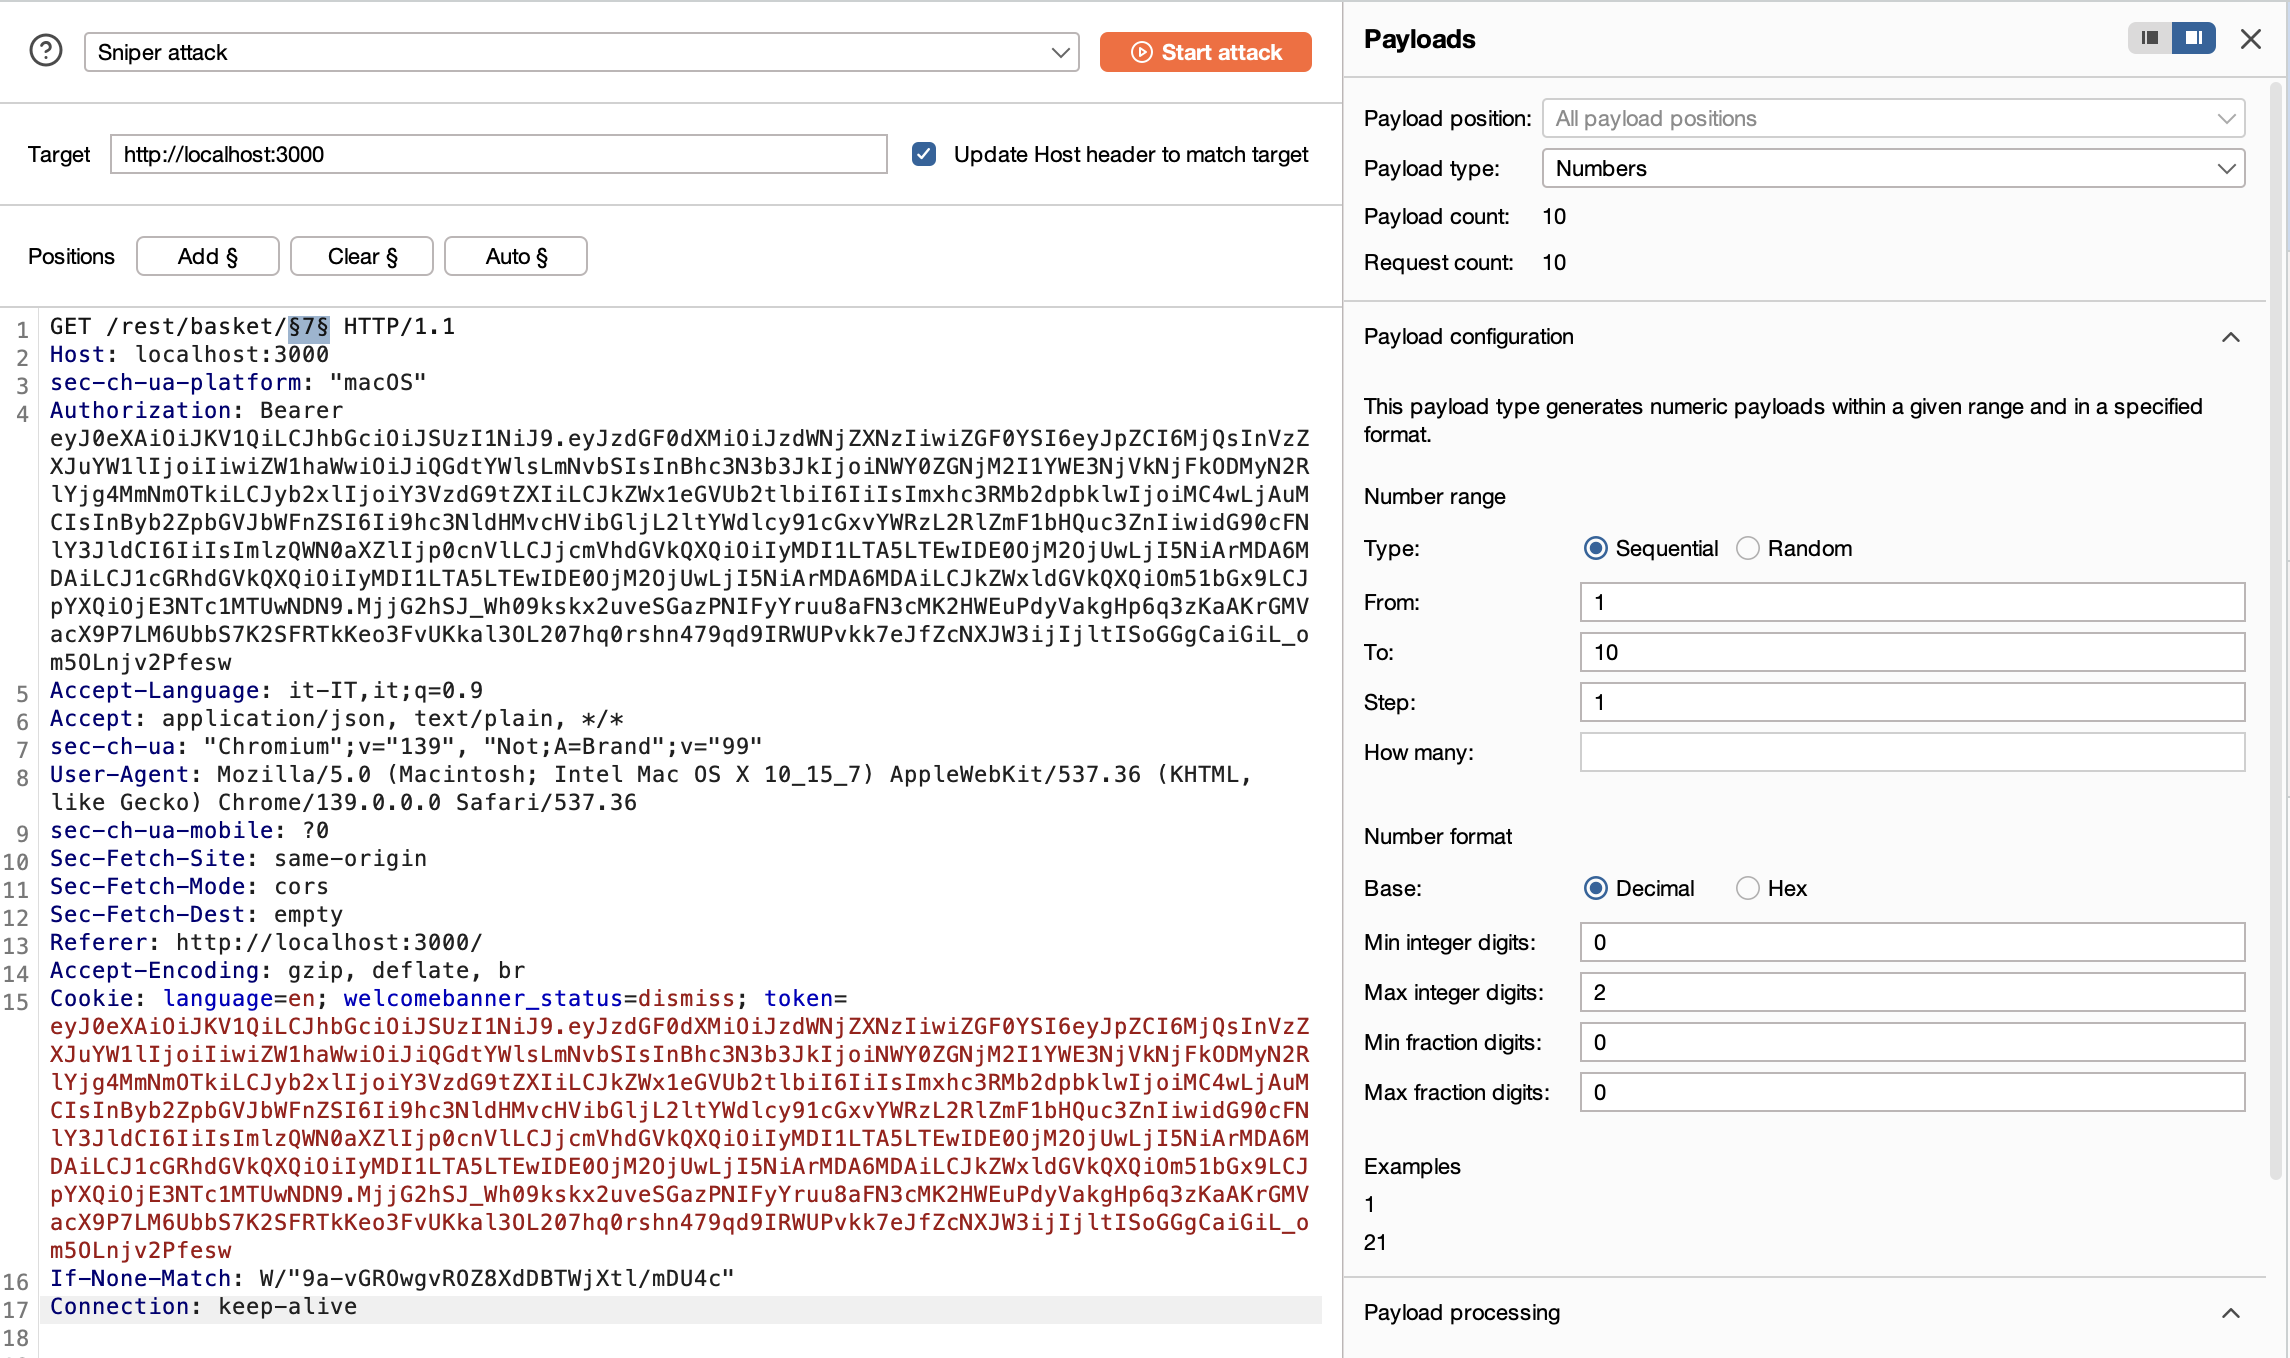The width and height of the screenshot is (2290, 1358).
Task: Select Random number range type
Action: pyautogui.click(x=1747, y=548)
